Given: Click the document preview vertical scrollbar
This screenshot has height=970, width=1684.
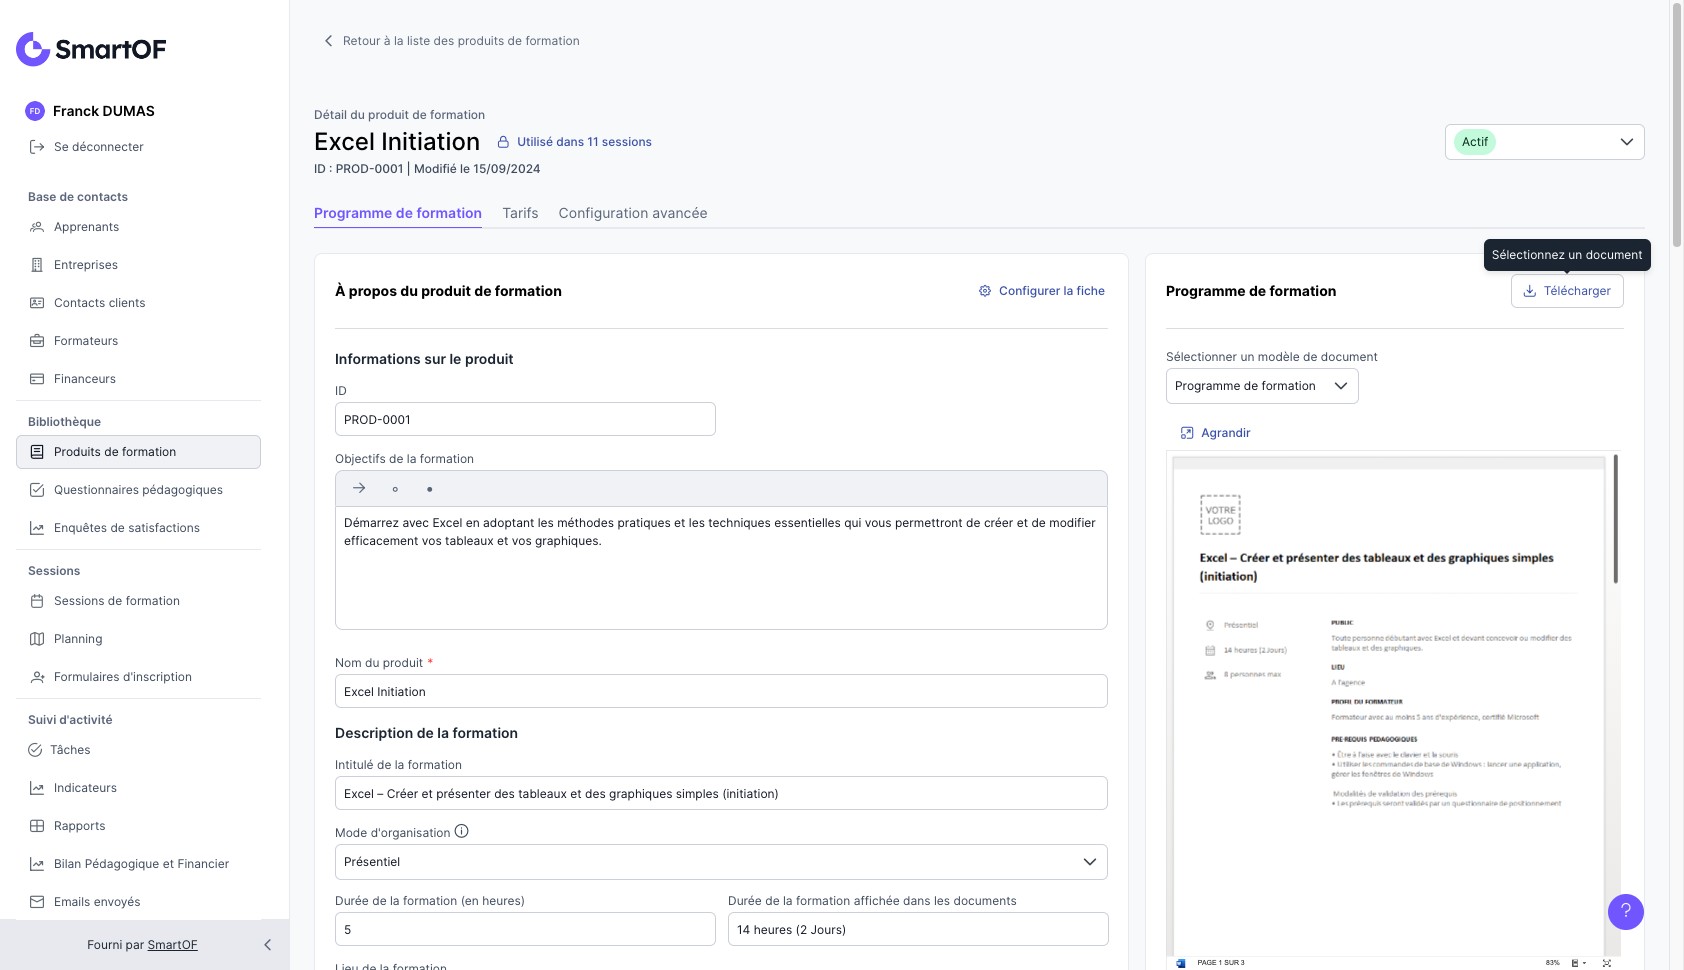Looking at the screenshot, I should click(x=1615, y=520).
